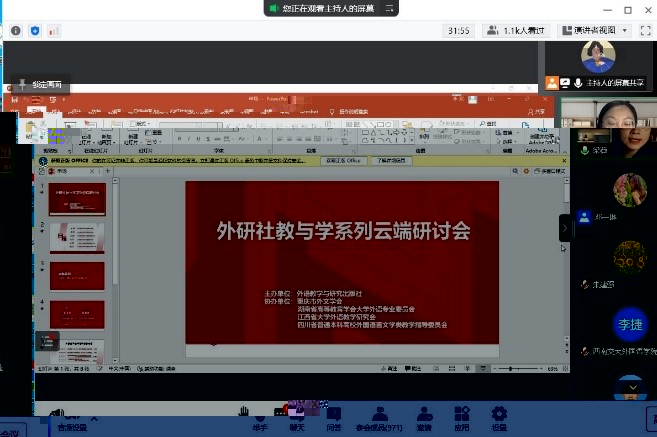Select slide 2 thumbnail
The height and width of the screenshot is (437, 657).
[77, 238]
